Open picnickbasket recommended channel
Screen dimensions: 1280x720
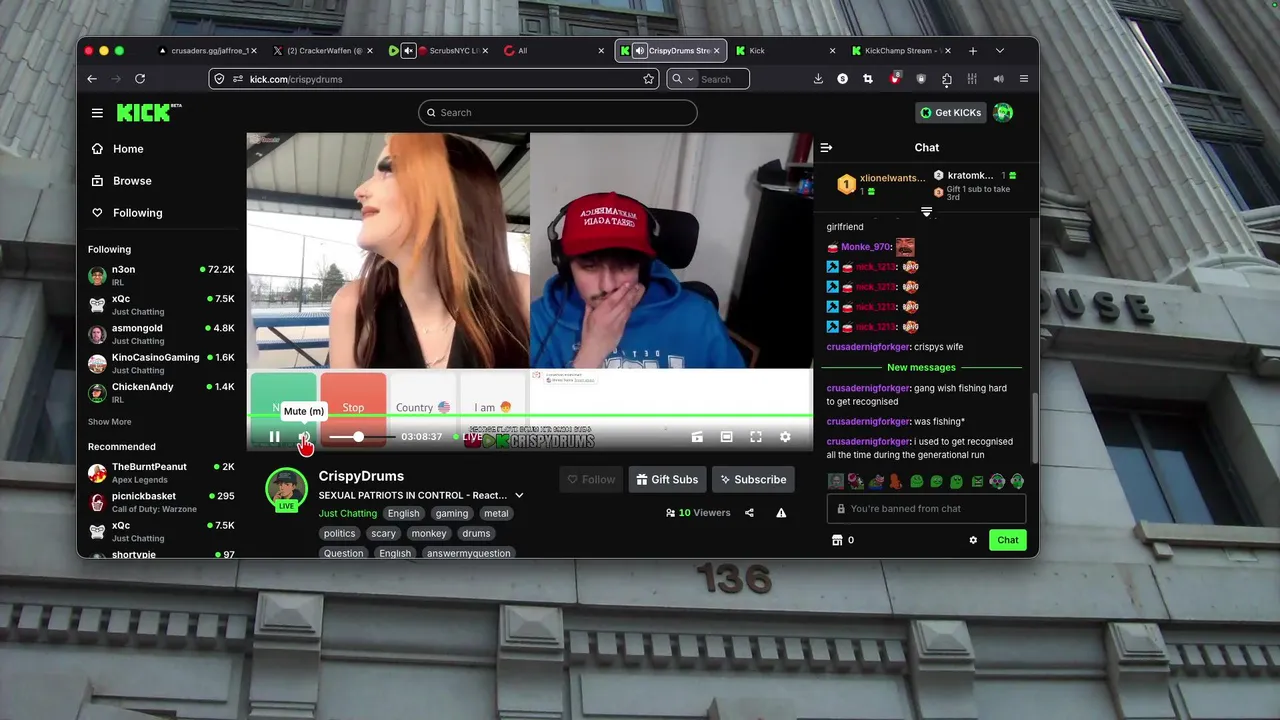click(161, 501)
